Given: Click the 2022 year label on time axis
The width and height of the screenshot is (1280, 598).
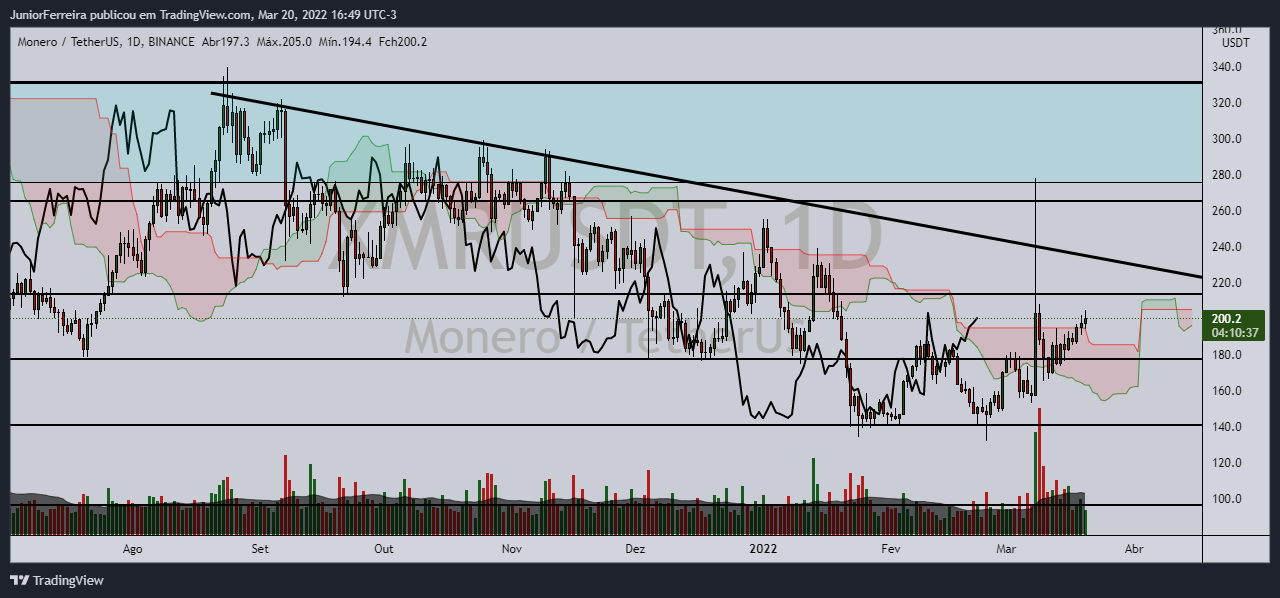Looking at the screenshot, I should pos(763,549).
